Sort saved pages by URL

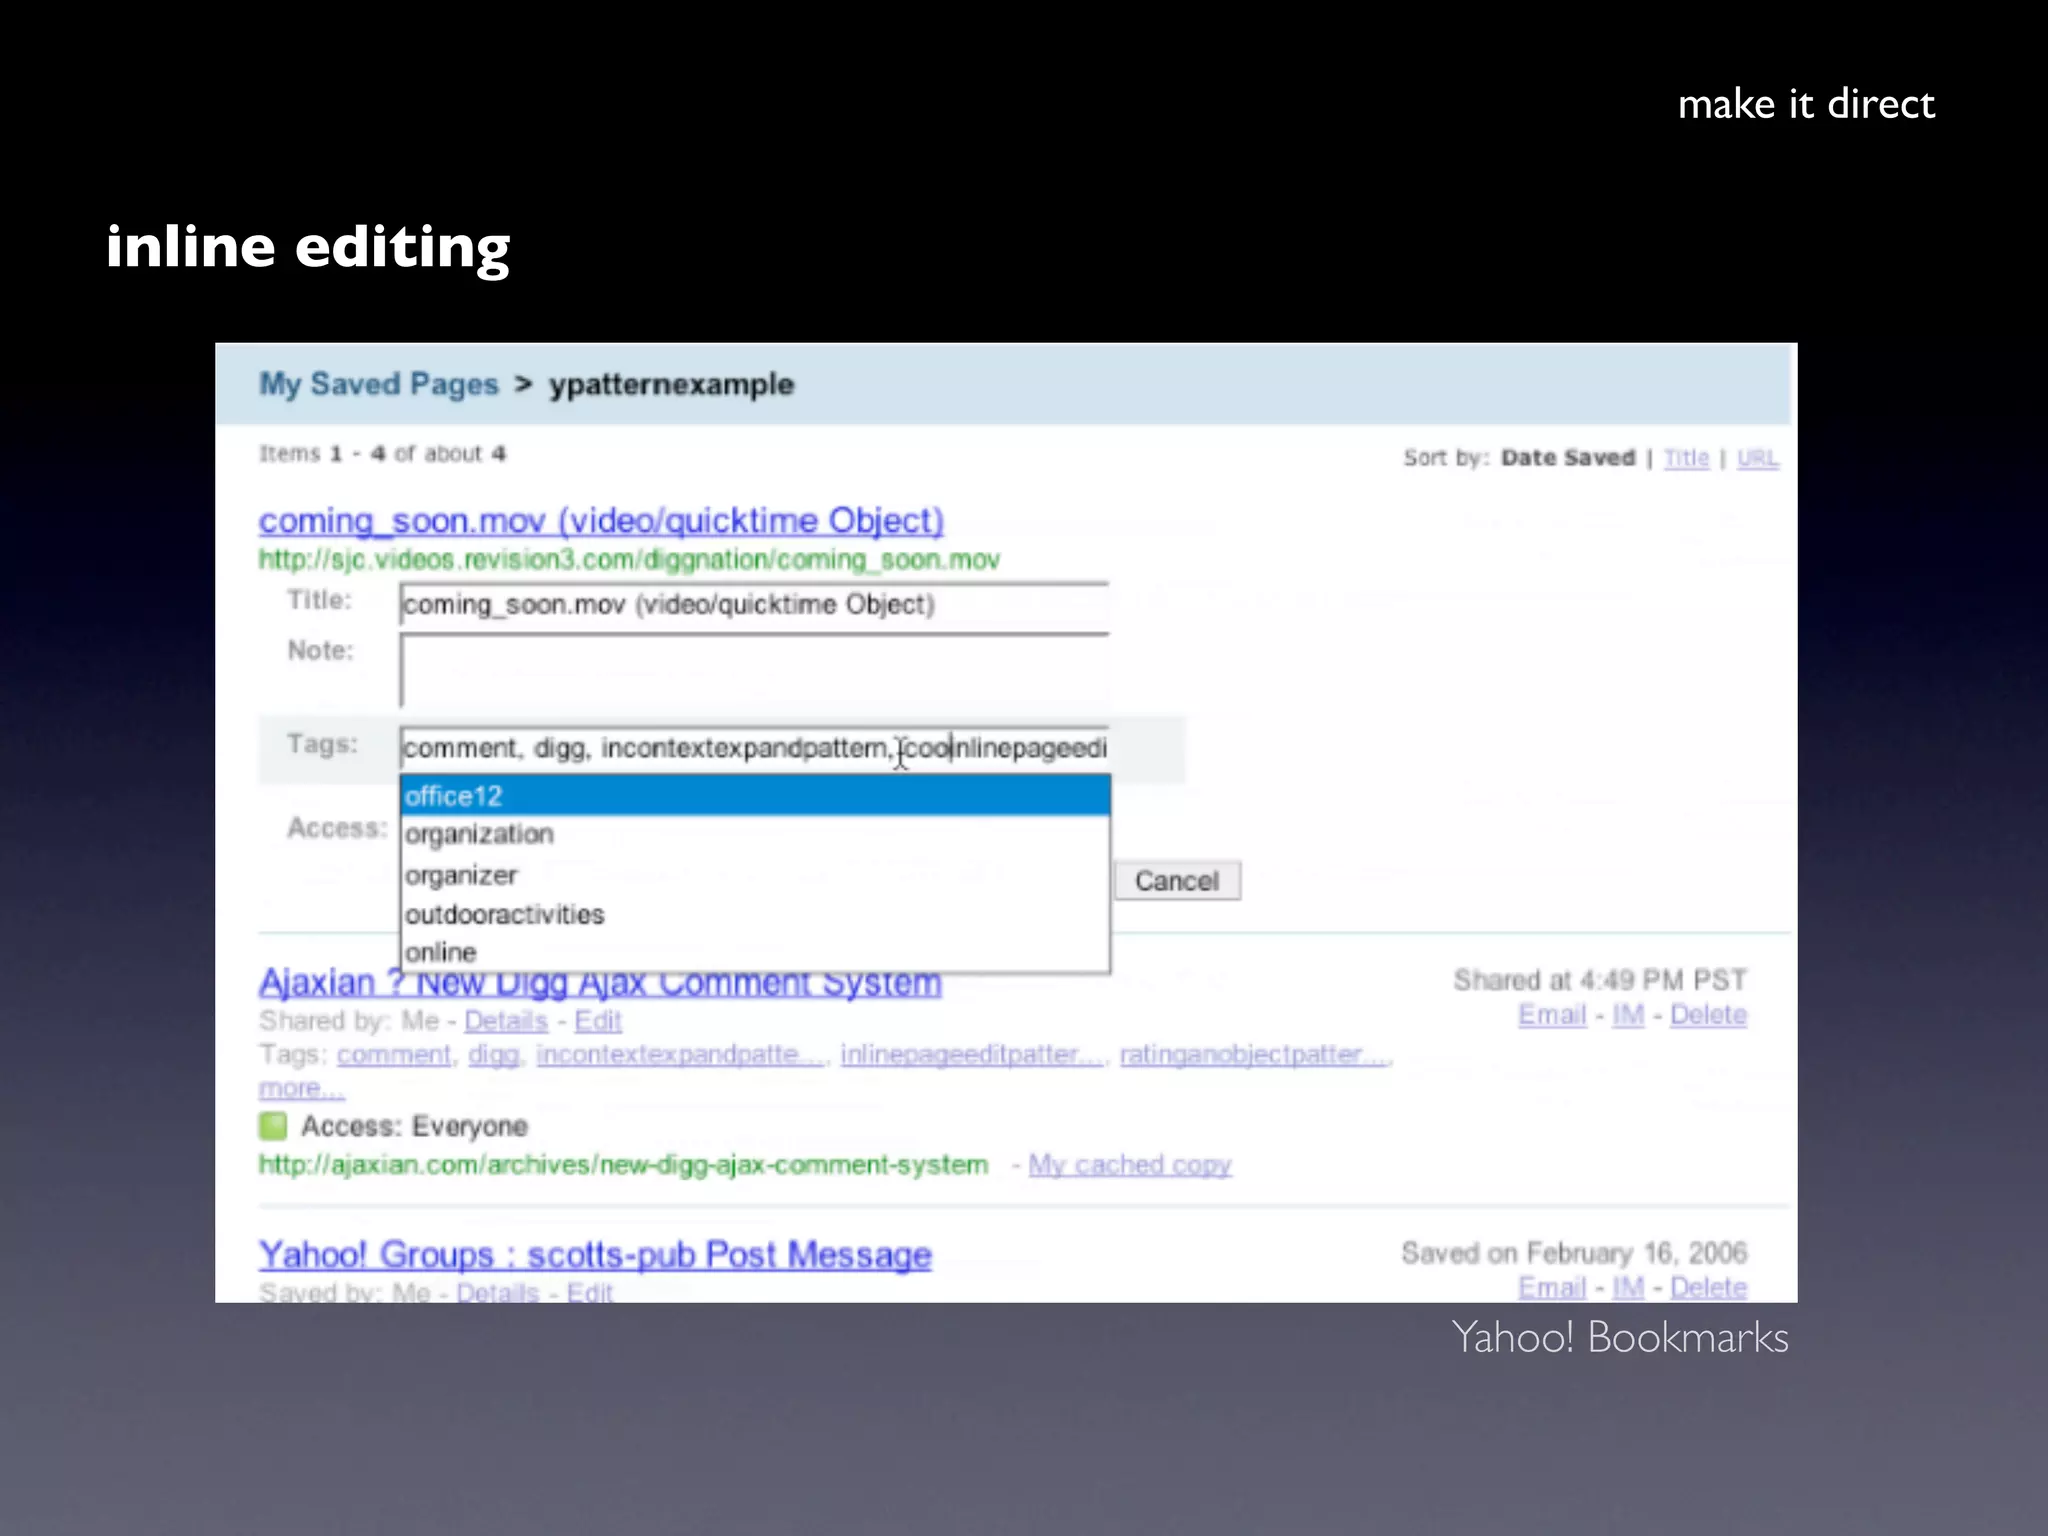(x=1757, y=458)
